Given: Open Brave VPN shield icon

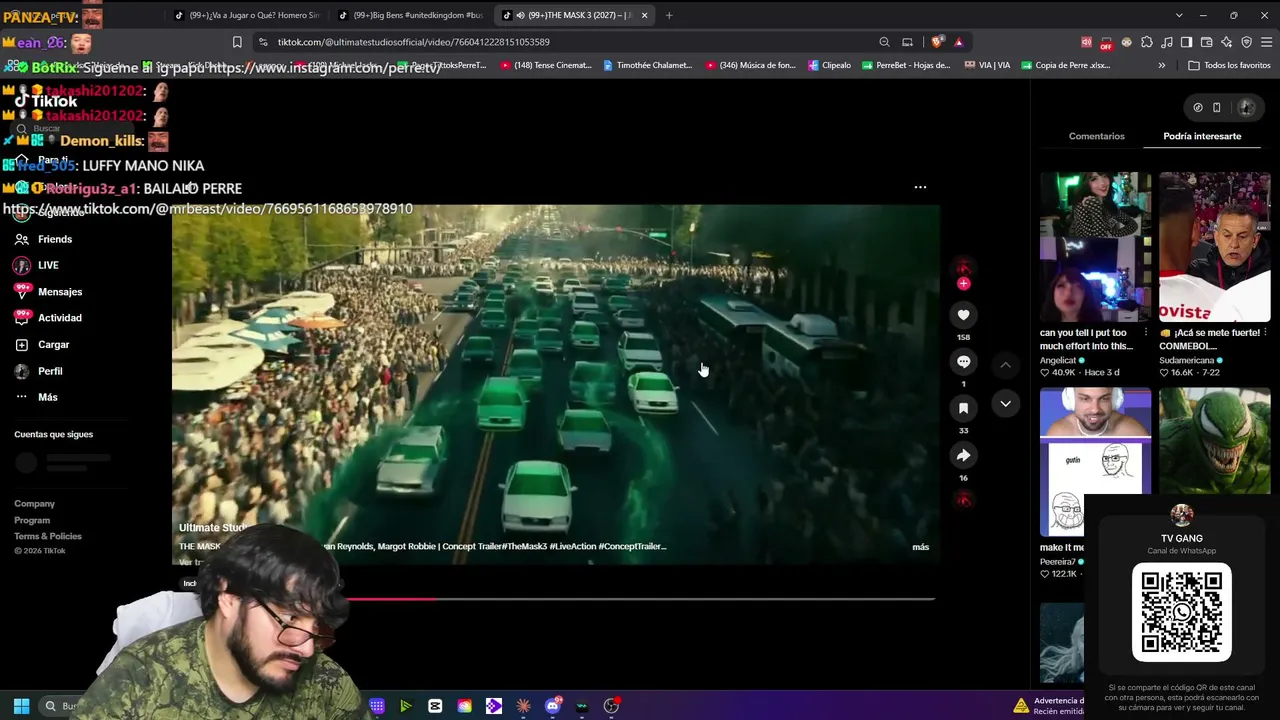Looking at the screenshot, I should coord(1246,42).
